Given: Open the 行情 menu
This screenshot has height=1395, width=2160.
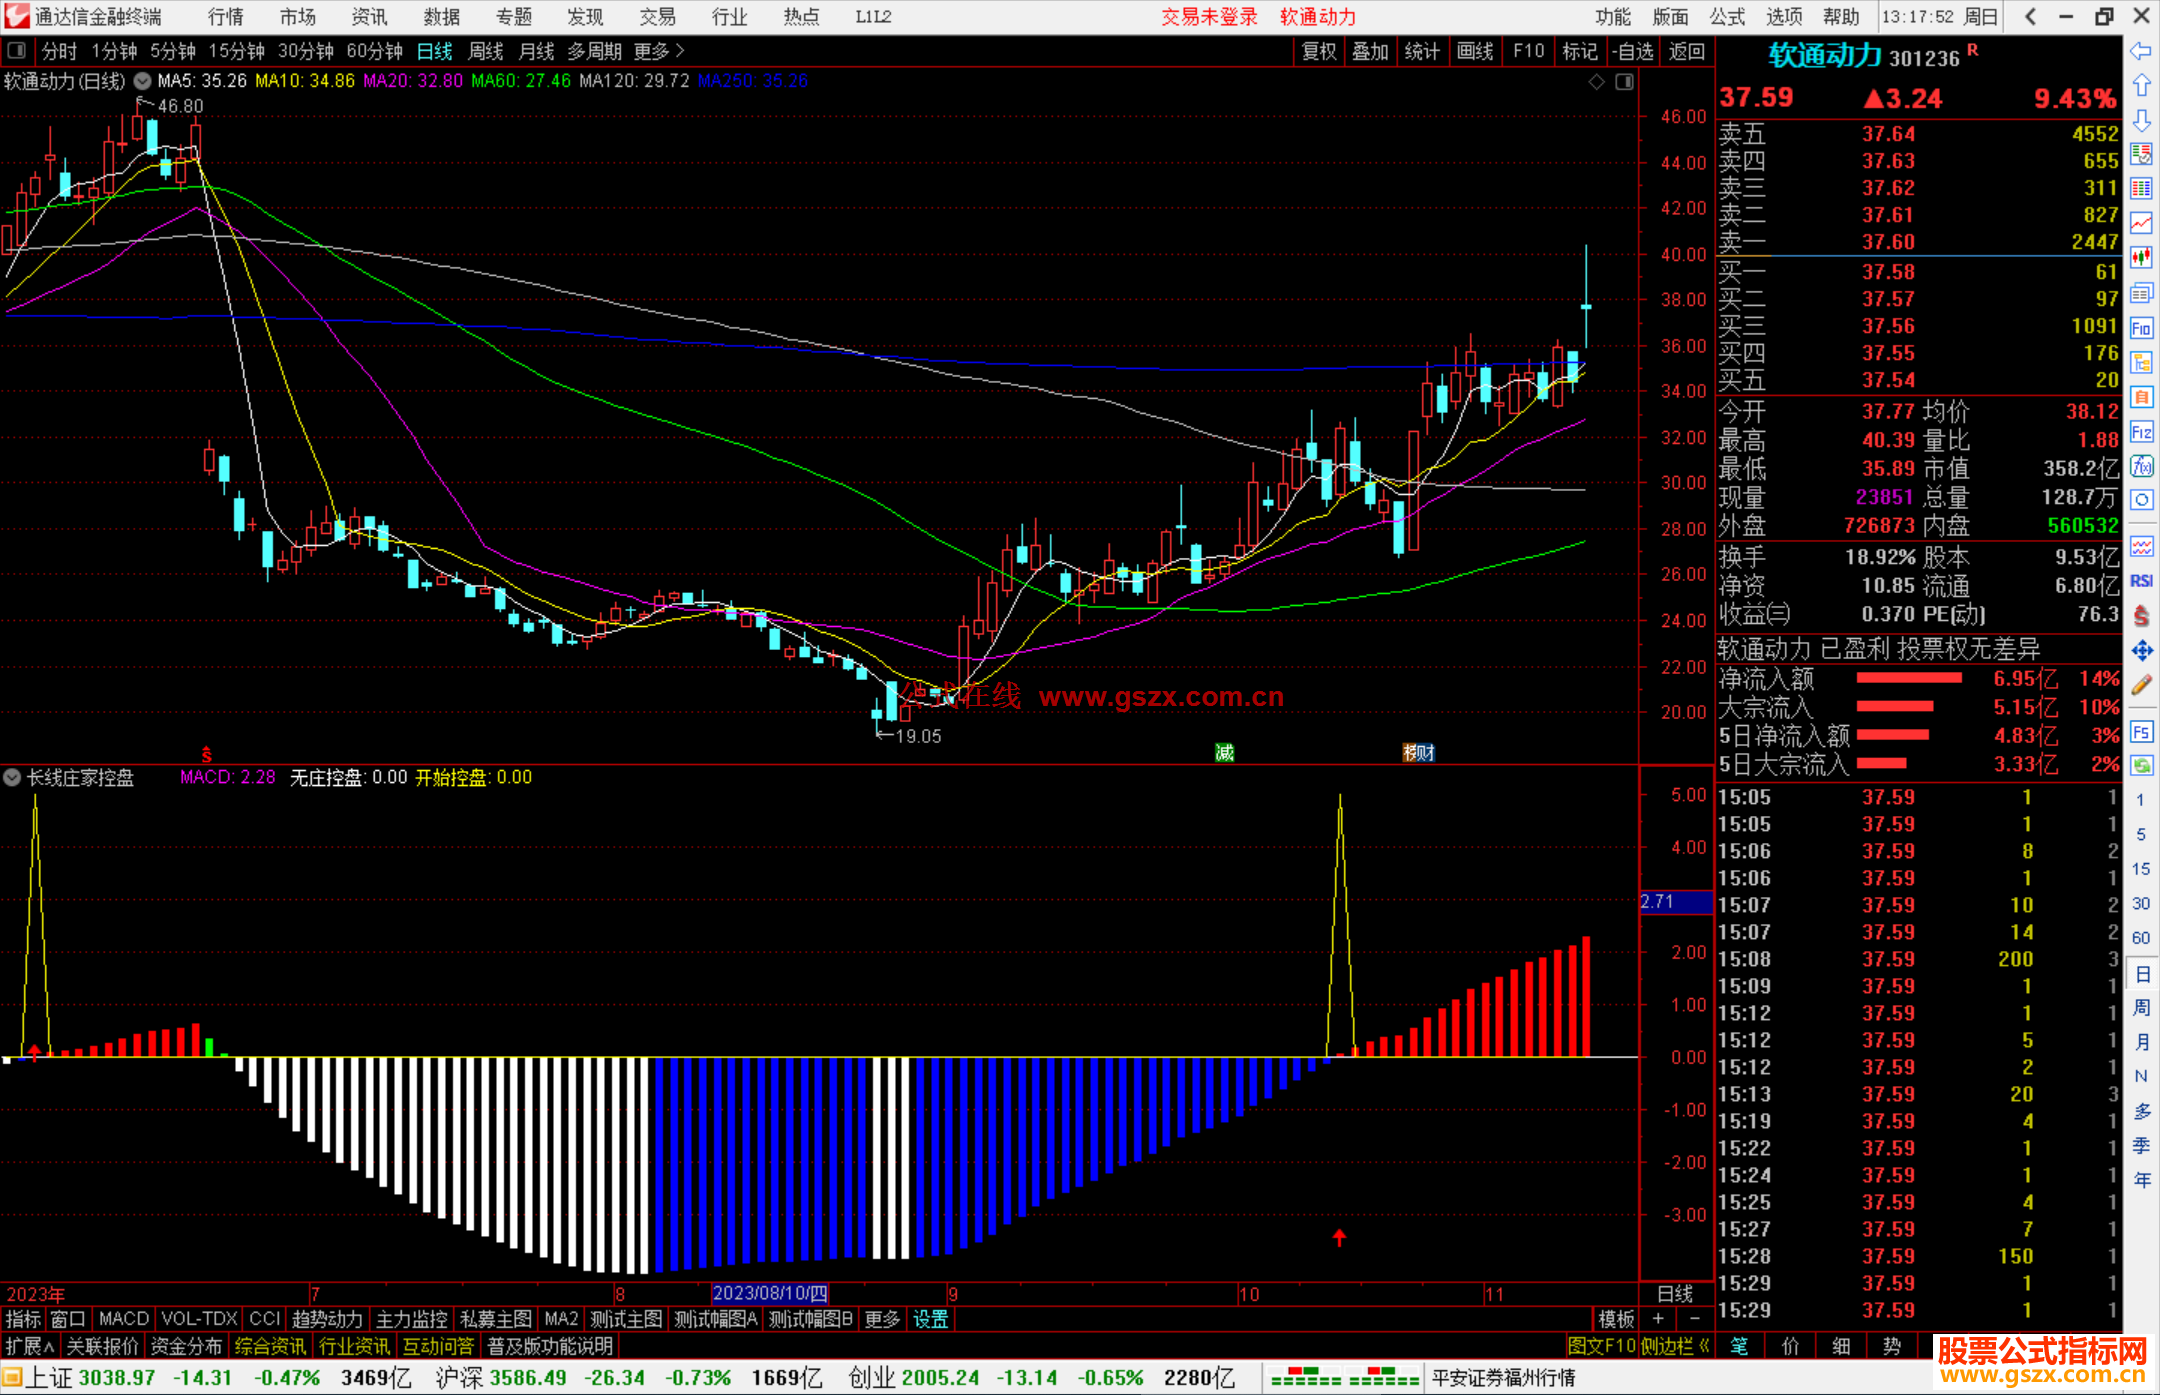Looking at the screenshot, I should (x=226, y=17).
